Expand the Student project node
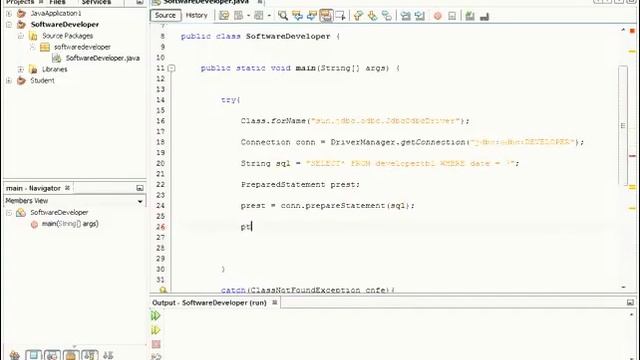 [9, 81]
